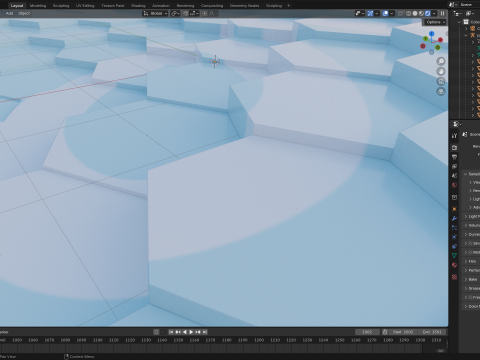Open the Material properties tab
Viewport: 480px width, 360px height.
point(454,265)
